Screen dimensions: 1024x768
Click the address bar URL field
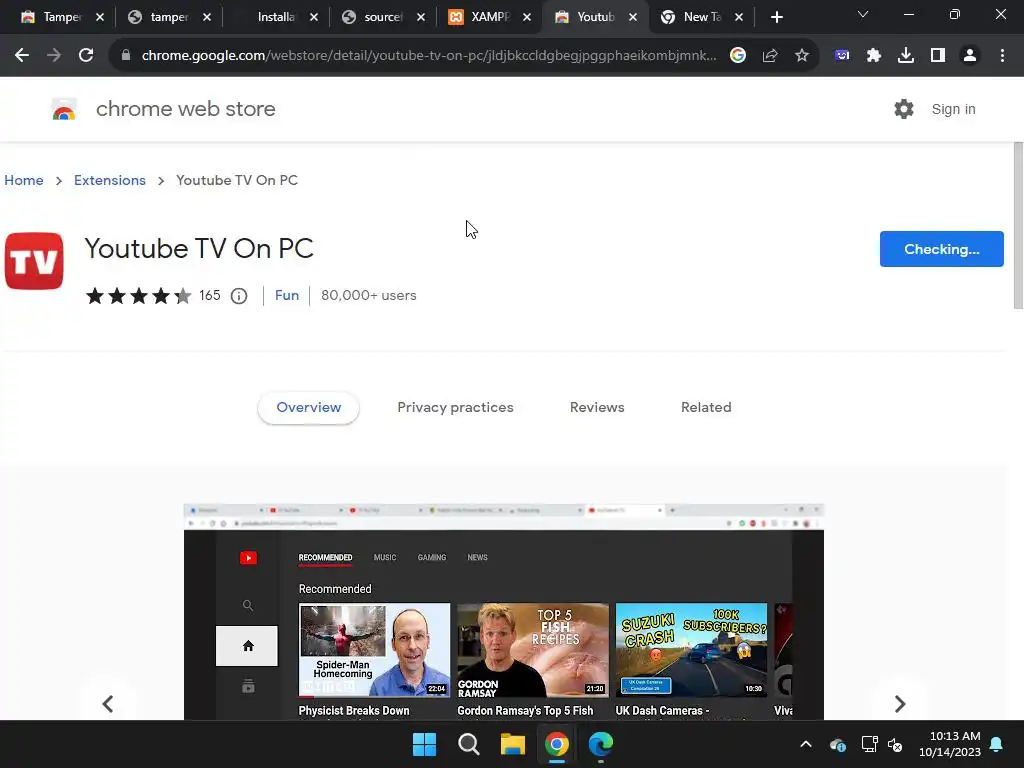tap(428, 56)
